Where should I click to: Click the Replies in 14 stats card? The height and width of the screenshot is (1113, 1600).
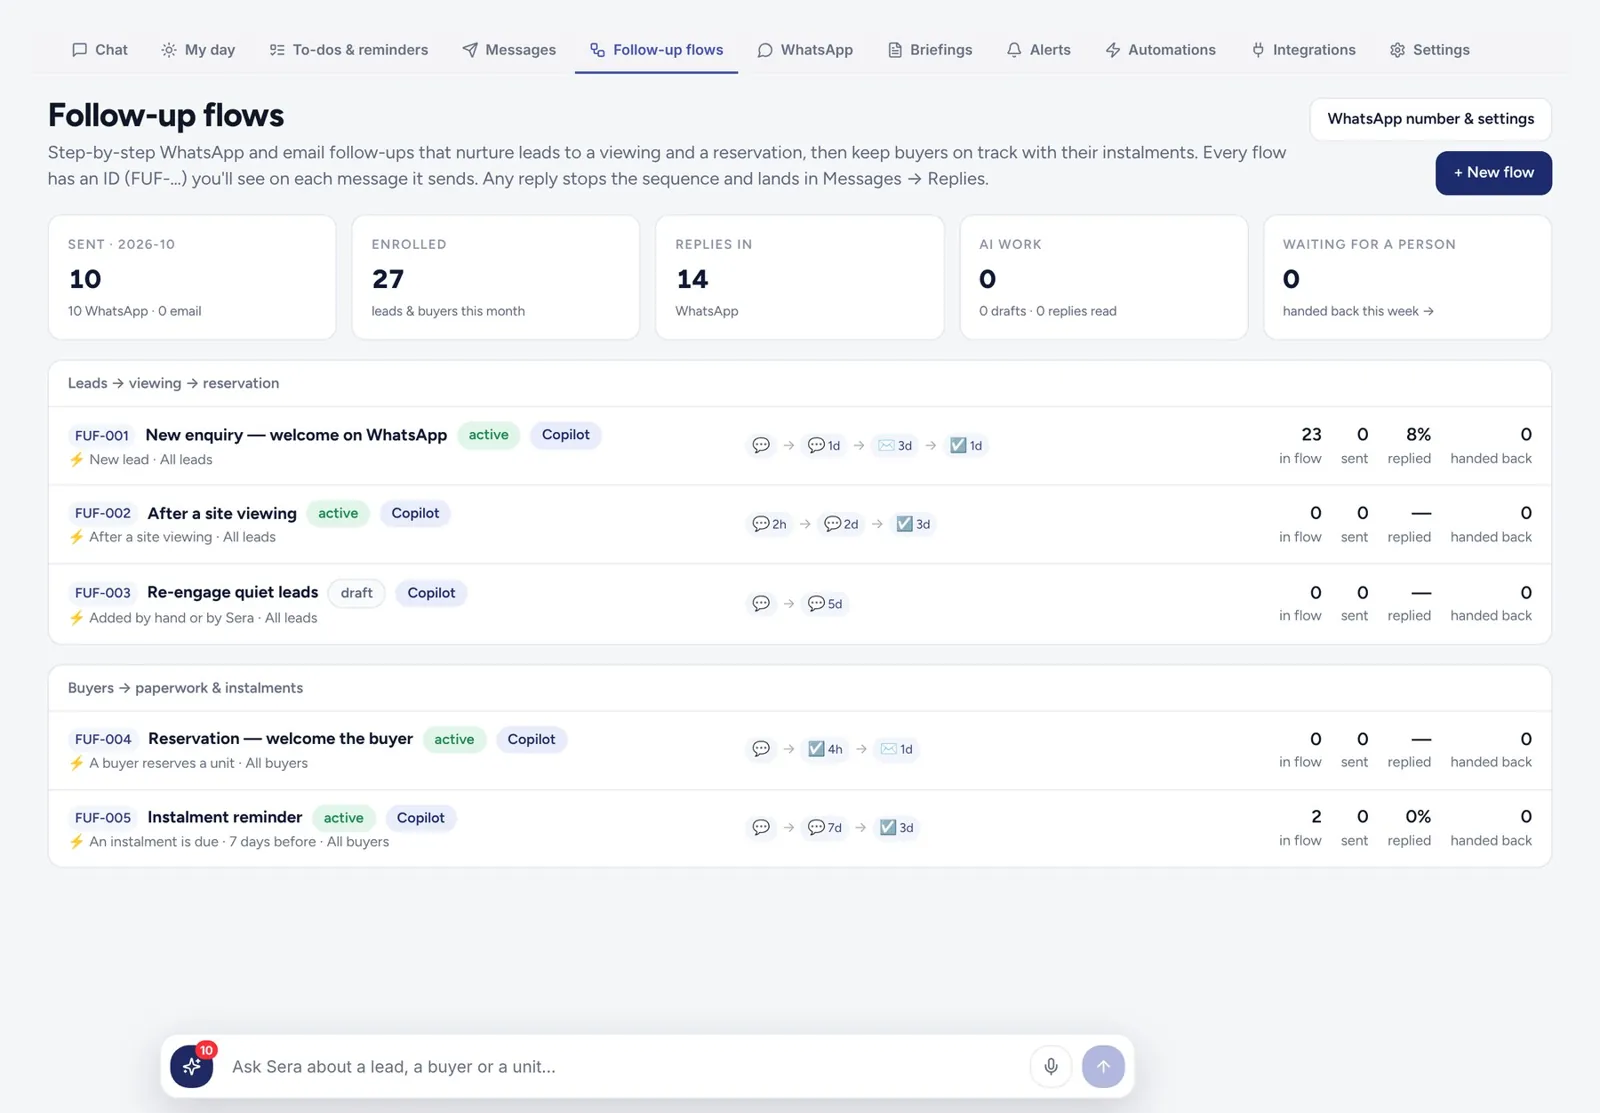pos(799,277)
